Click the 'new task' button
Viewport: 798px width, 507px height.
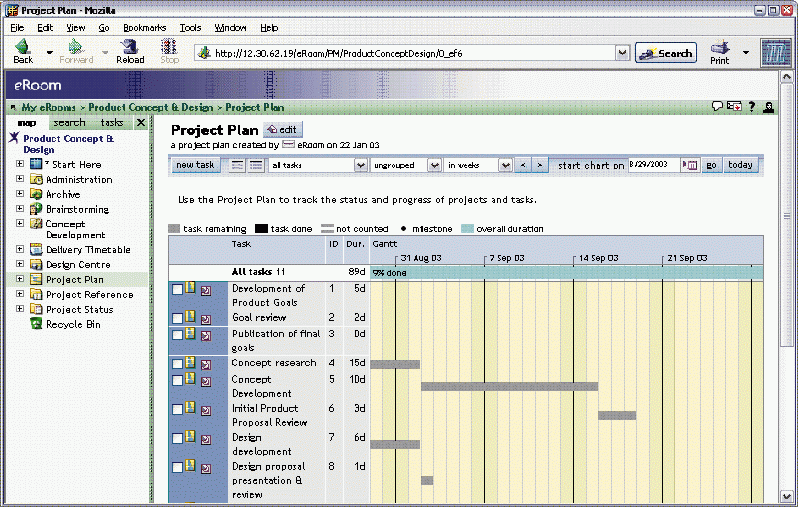point(195,165)
